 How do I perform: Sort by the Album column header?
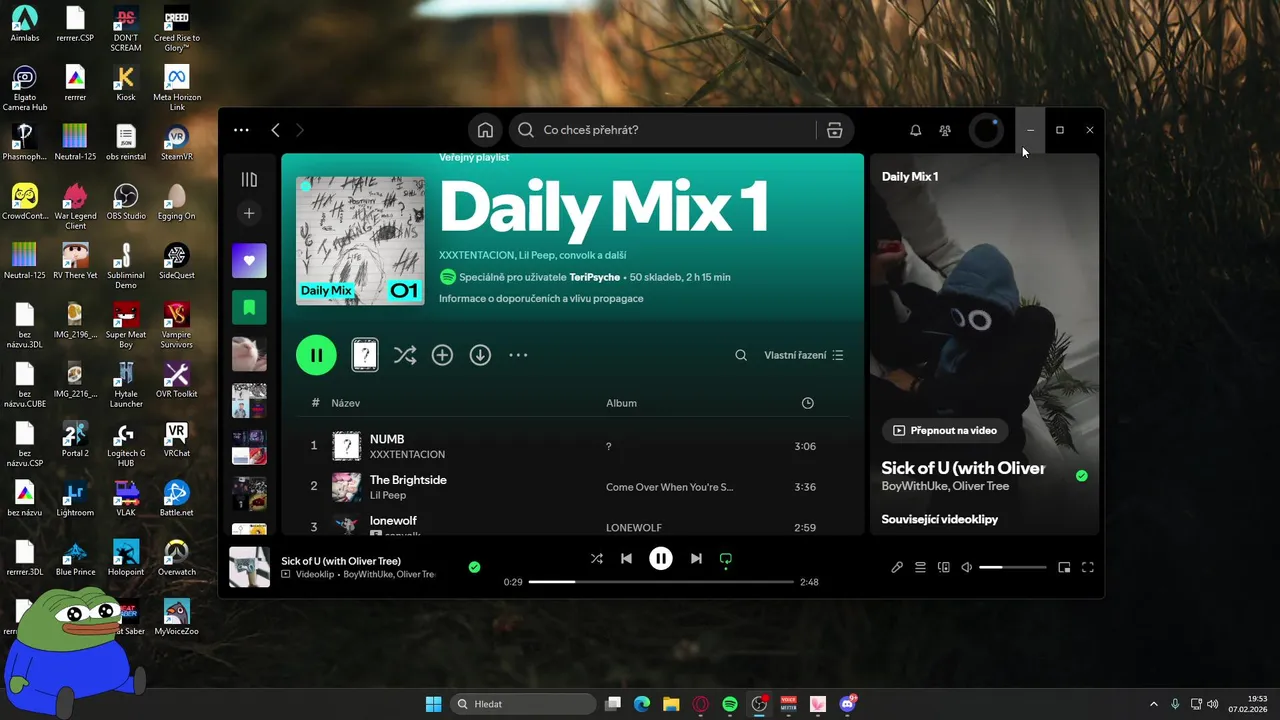621,403
